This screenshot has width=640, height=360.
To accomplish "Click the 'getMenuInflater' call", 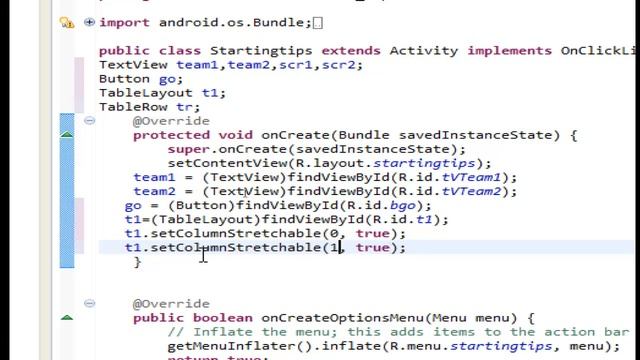I will 231,346.
